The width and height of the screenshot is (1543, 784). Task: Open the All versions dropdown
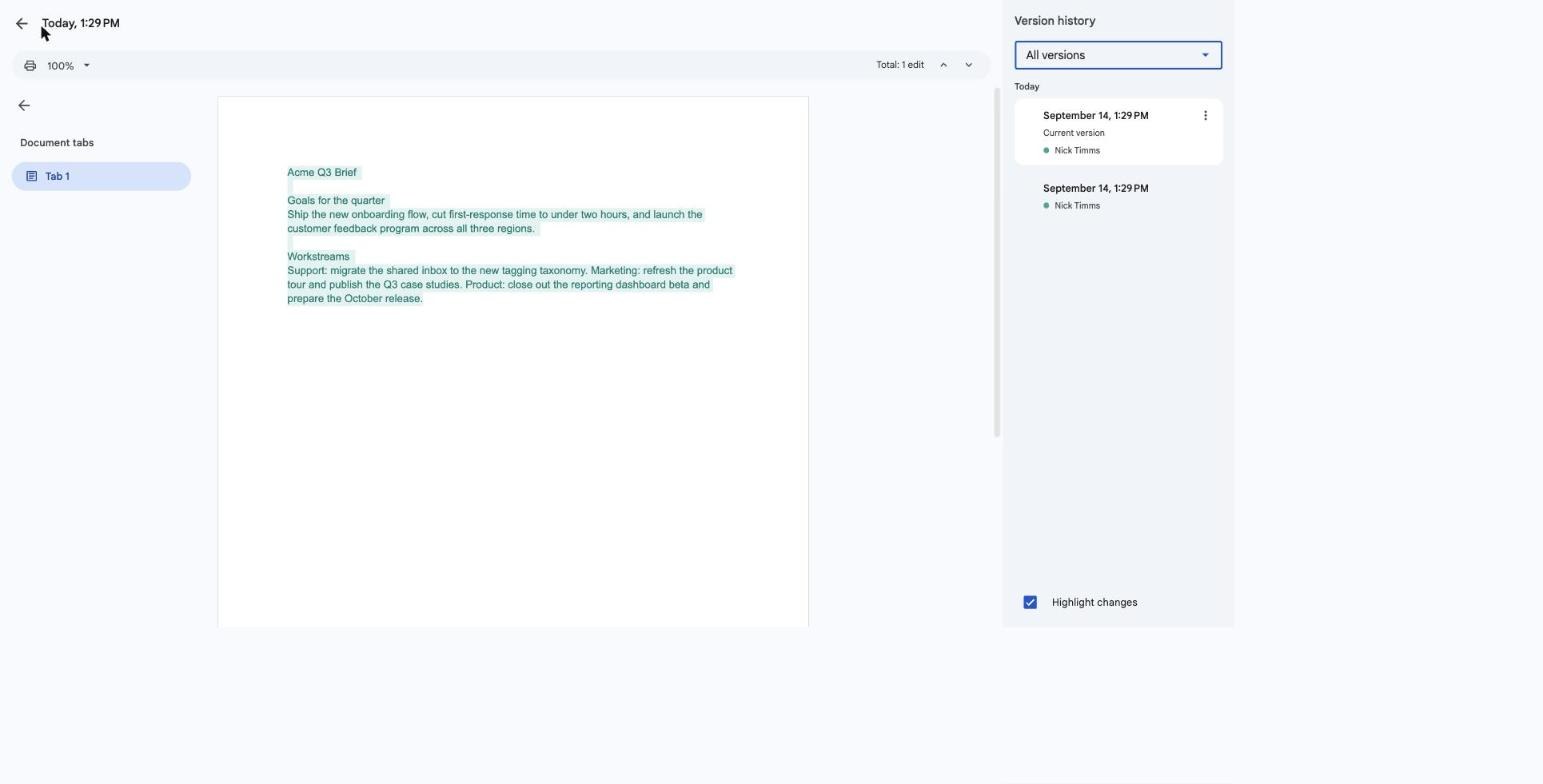coord(1118,55)
